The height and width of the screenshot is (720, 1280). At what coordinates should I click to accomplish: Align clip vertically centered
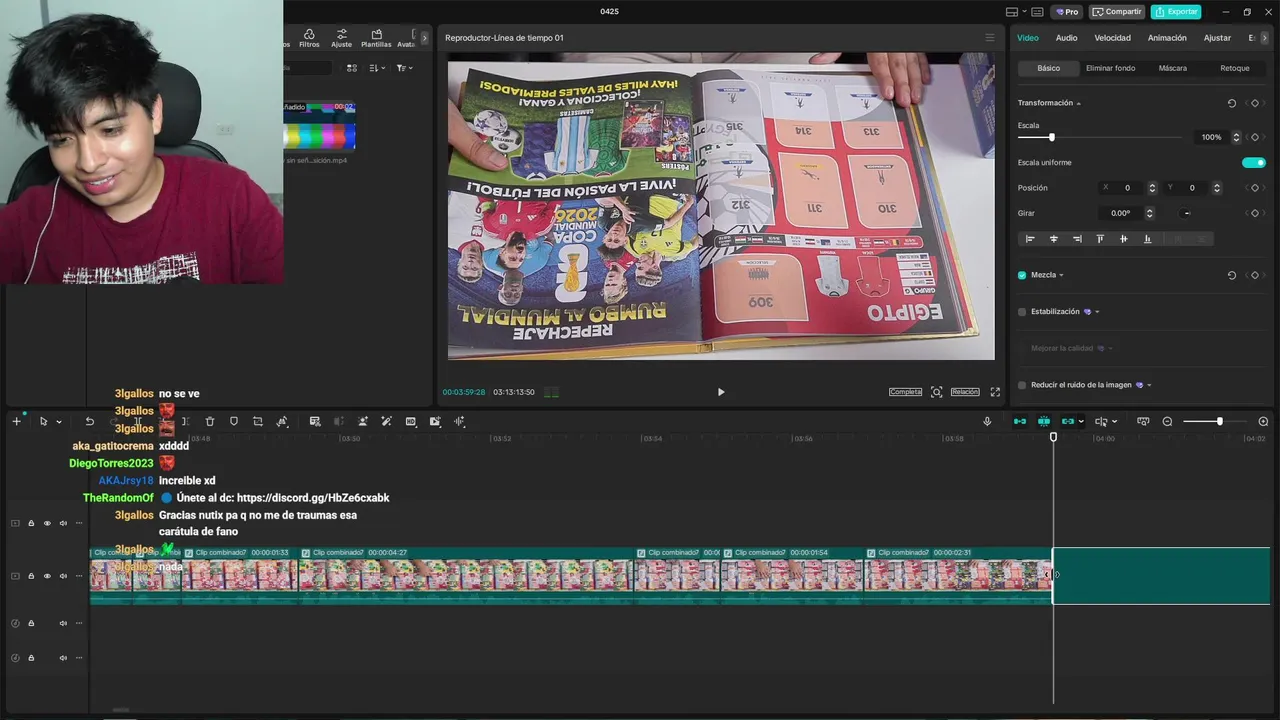click(x=1123, y=239)
